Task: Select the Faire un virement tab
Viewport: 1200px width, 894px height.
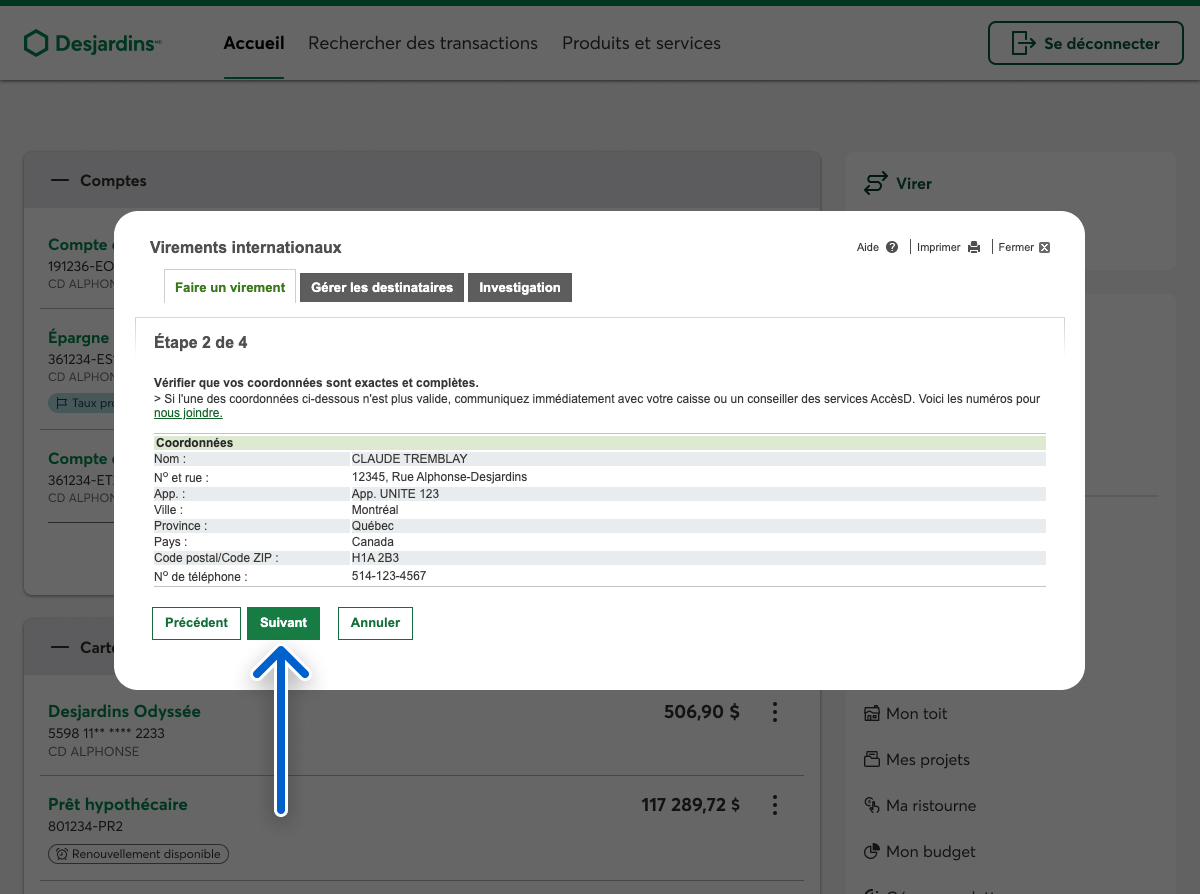Action: pos(230,287)
